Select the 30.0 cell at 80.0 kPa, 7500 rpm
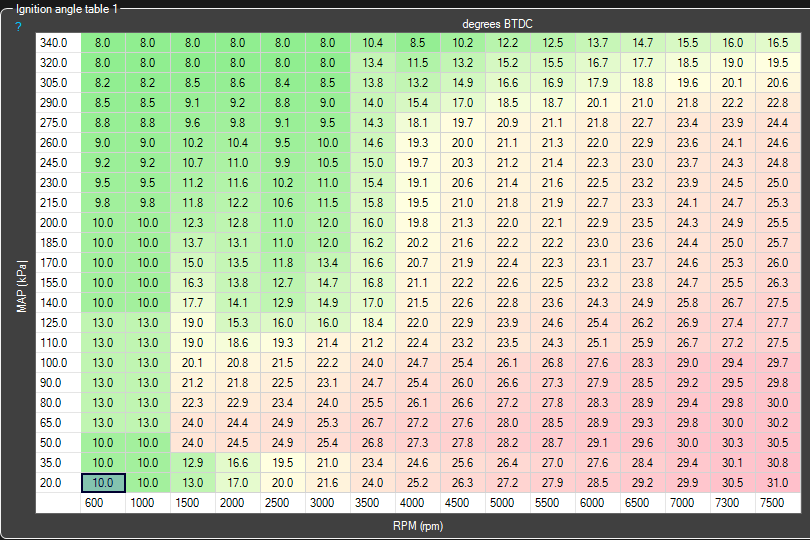Image resolution: width=810 pixels, height=540 pixels. point(777,402)
